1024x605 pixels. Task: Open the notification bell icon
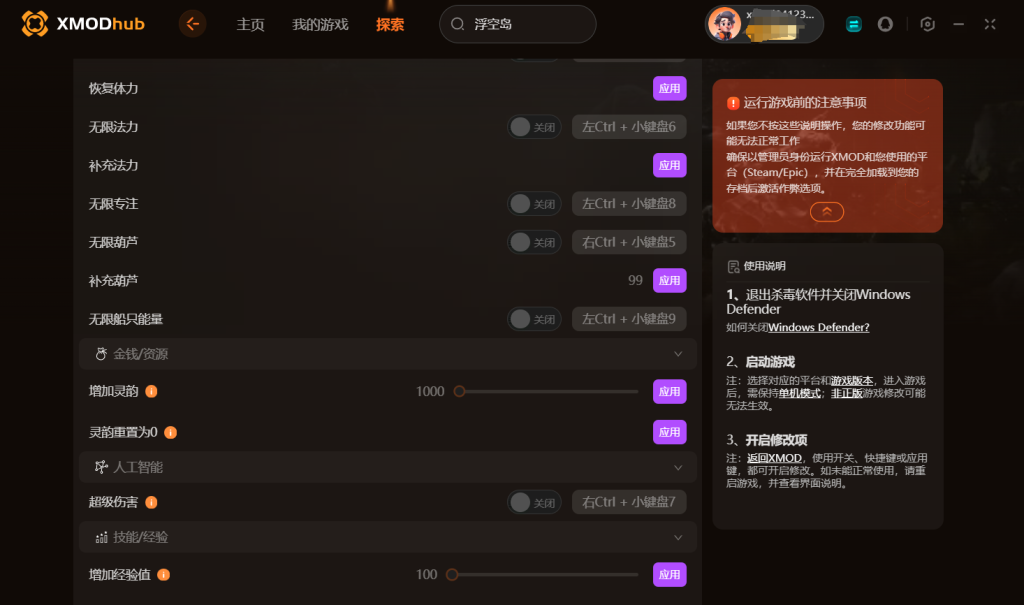(885, 24)
